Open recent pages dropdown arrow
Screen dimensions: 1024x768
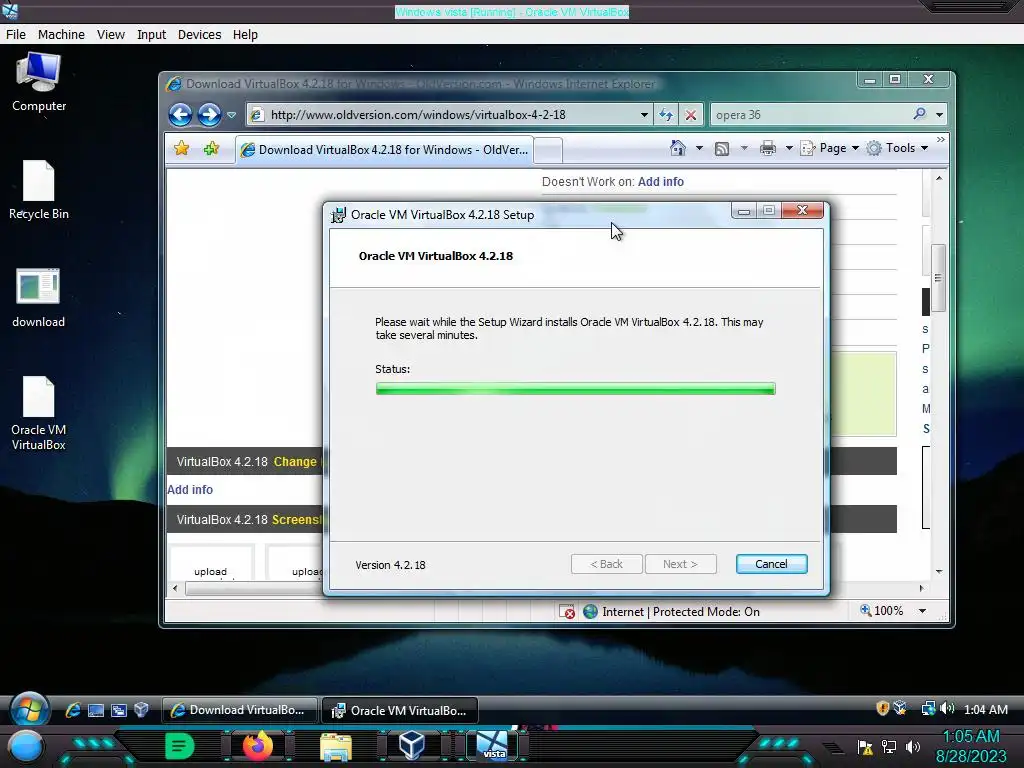[231, 115]
